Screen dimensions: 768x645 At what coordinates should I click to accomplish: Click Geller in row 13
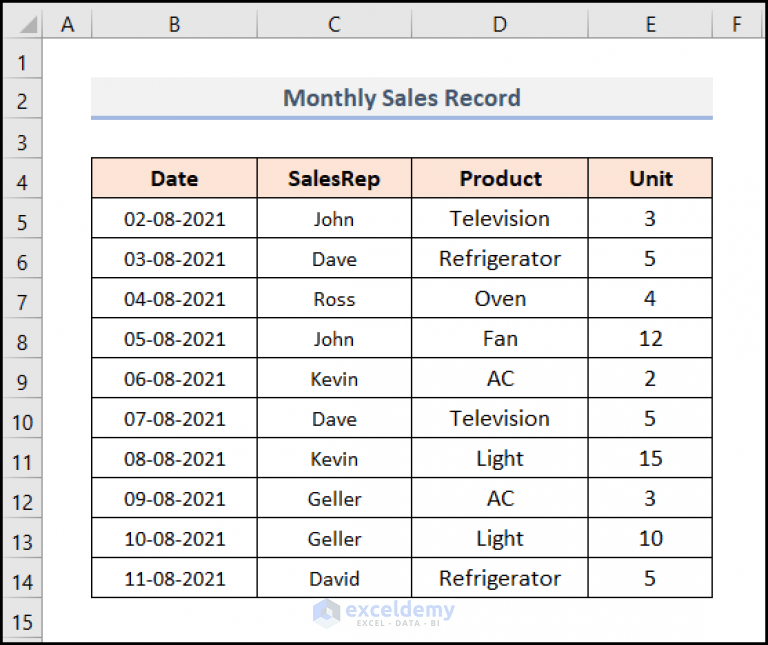click(x=334, y=538)
